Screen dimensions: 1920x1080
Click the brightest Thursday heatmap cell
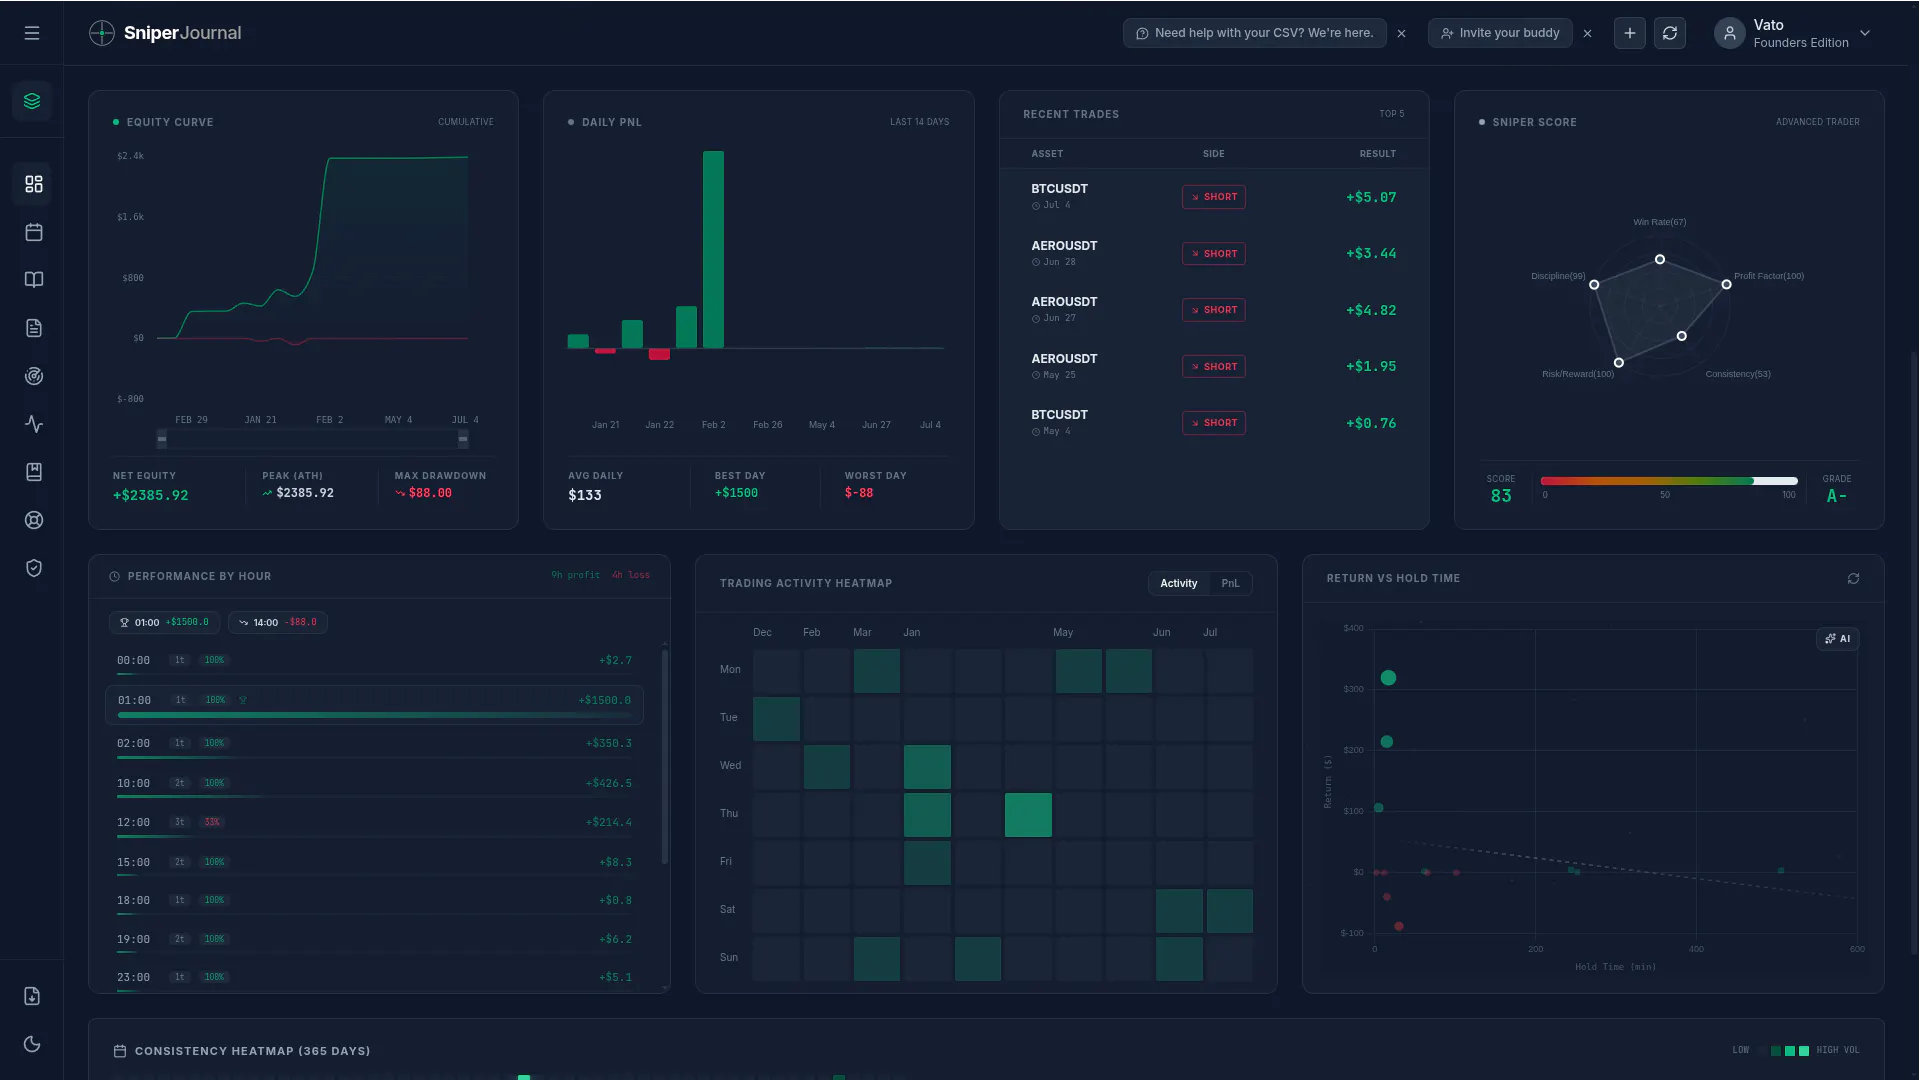tap(1028, 815)
